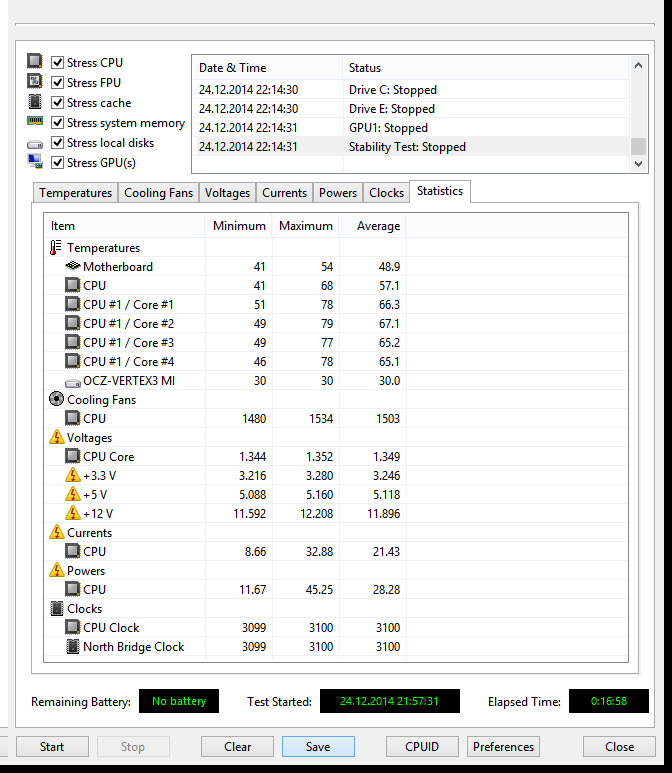Show the Clocks tab
Viewport: 672px width, 773px height.
387,193
